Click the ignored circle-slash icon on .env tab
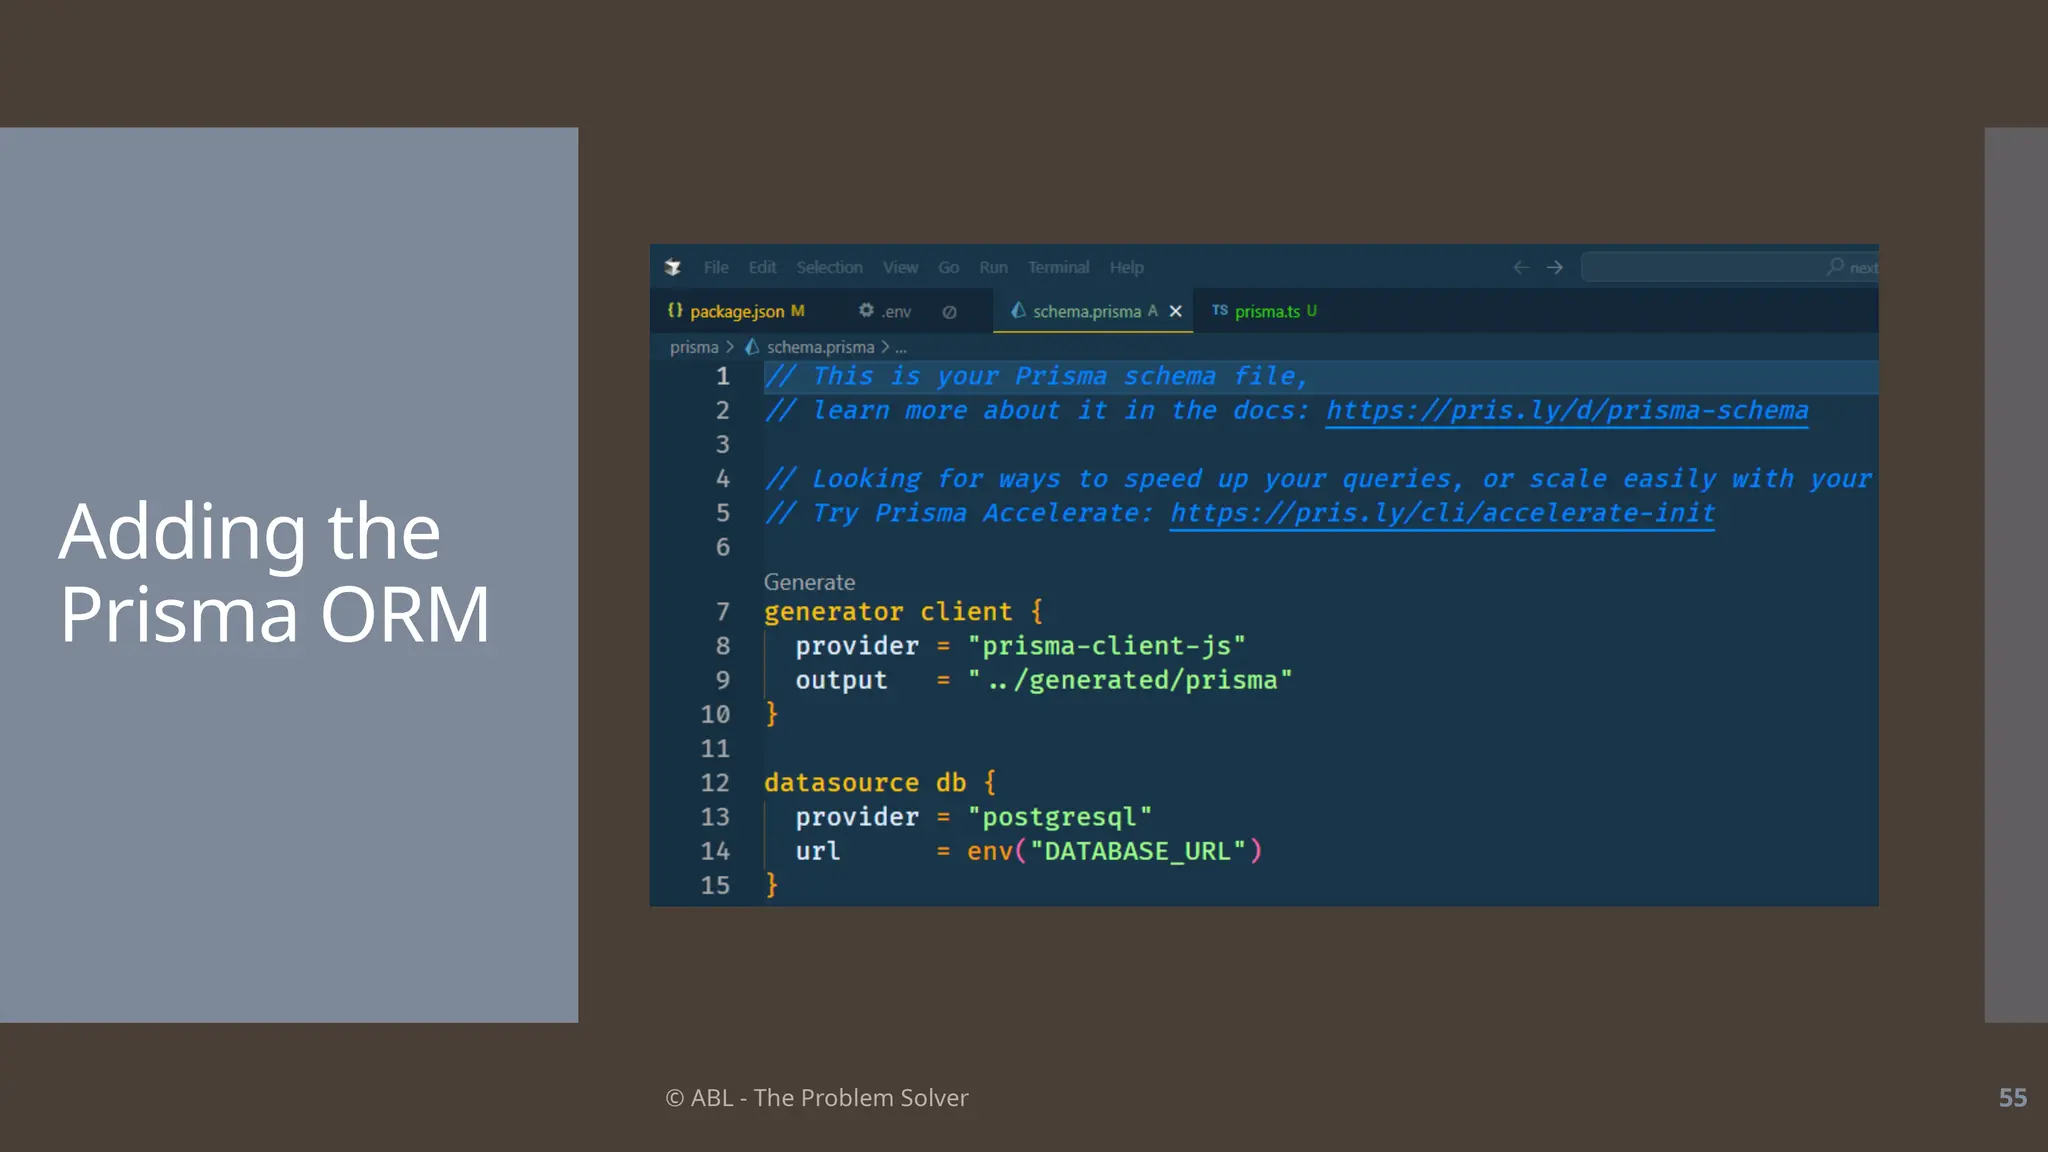The image size is (2048, 1152). (949, 312)
